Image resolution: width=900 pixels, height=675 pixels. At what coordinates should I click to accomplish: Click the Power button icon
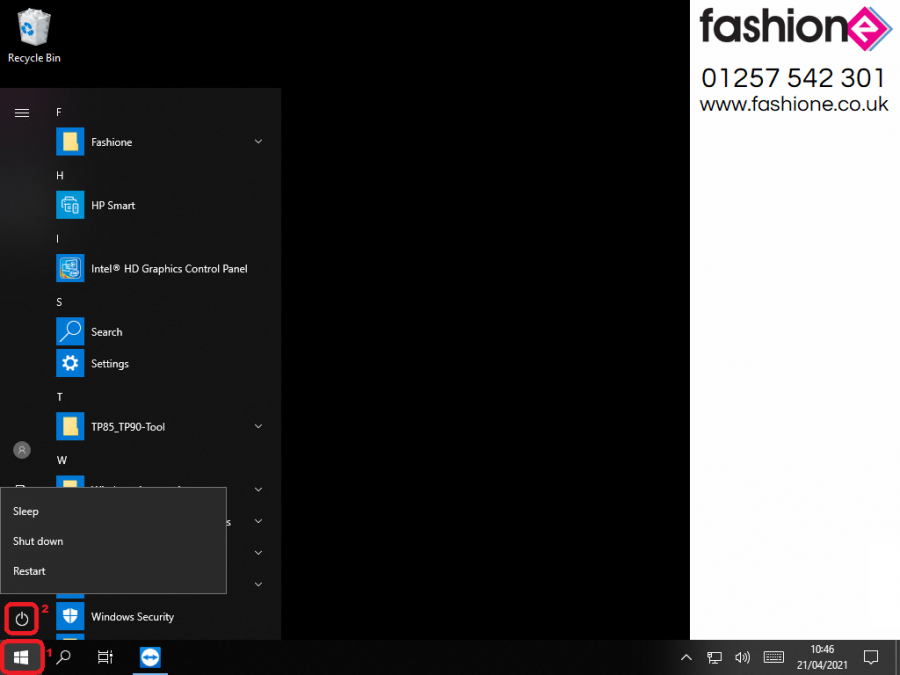point(22,619)
